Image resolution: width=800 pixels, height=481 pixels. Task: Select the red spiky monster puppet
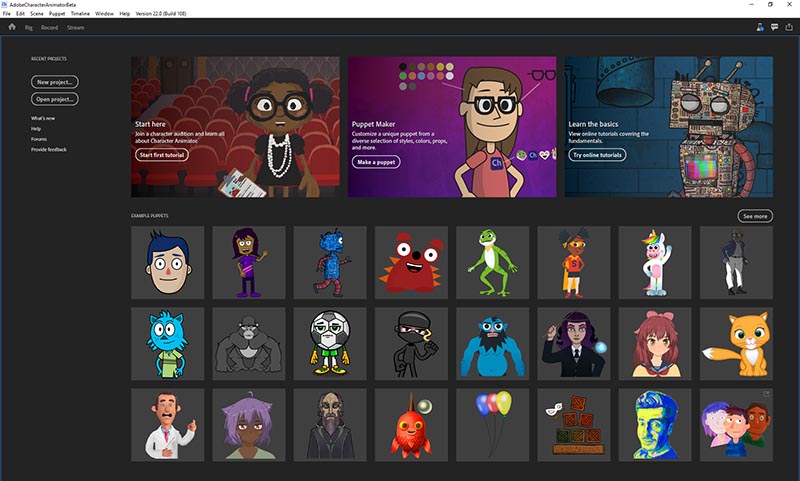(x=411, y=263)
